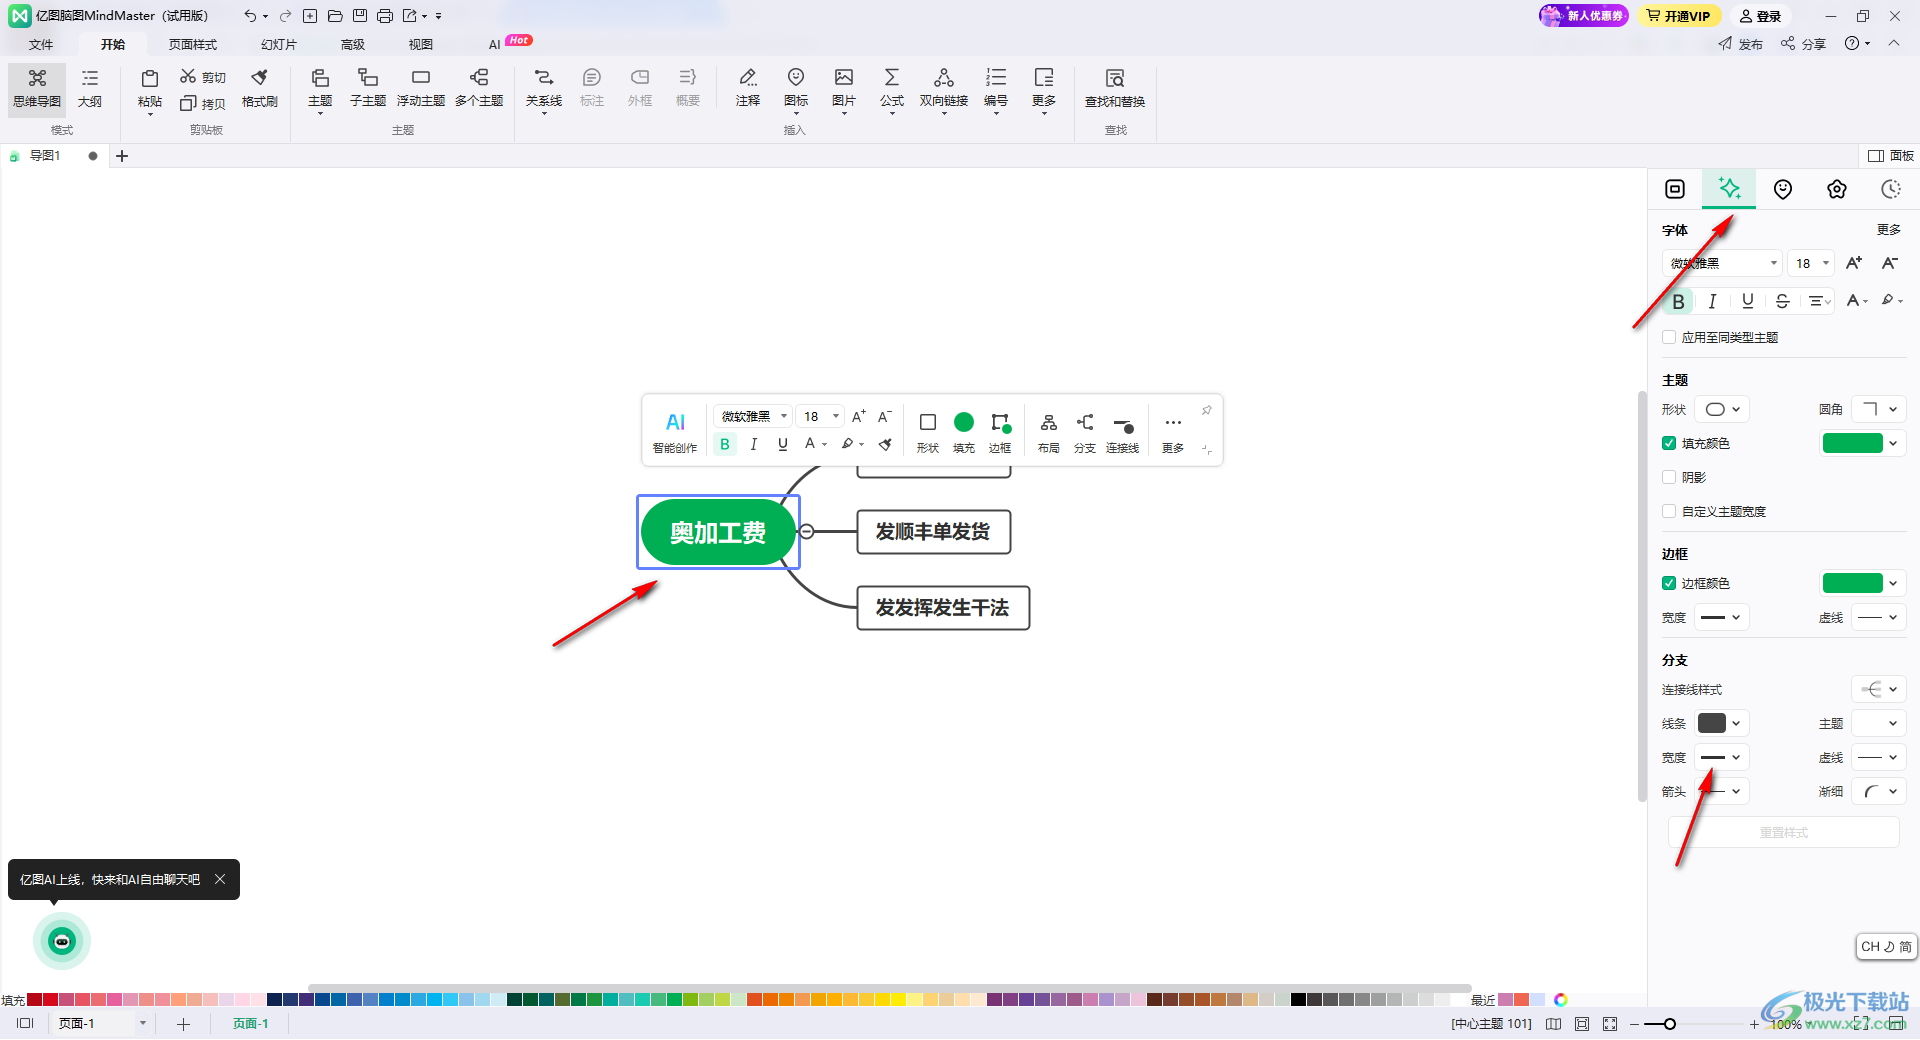Click the 粘贴 paste icon

150,79
